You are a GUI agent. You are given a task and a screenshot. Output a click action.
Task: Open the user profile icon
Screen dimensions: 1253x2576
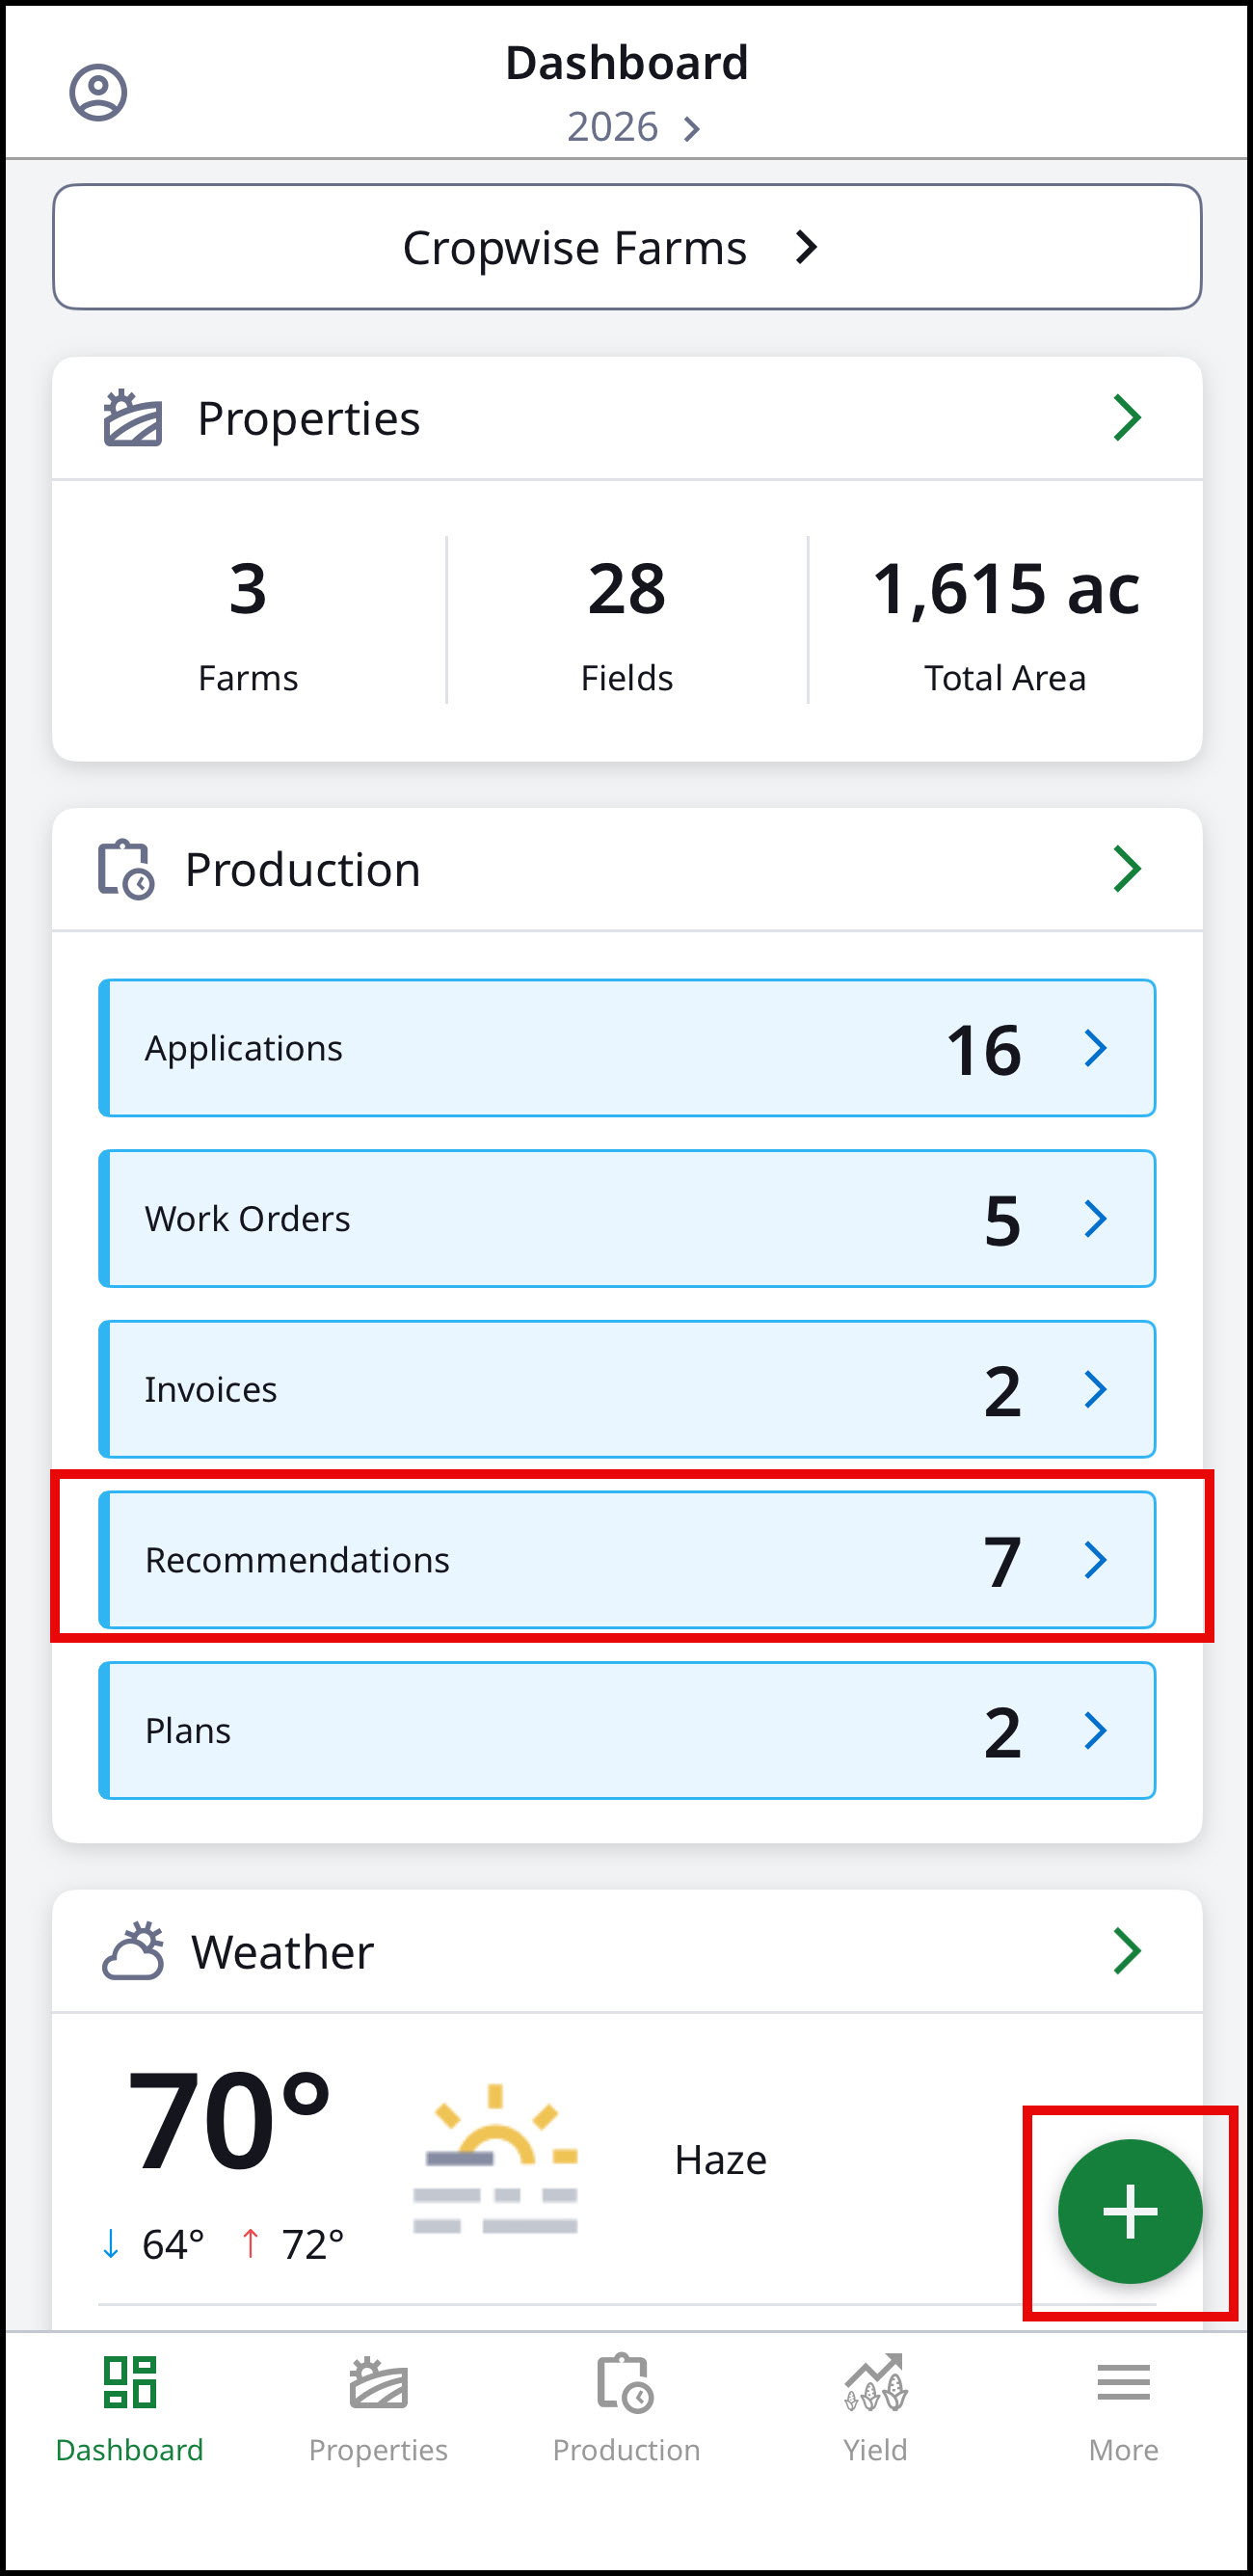click(x=98, y=93)
